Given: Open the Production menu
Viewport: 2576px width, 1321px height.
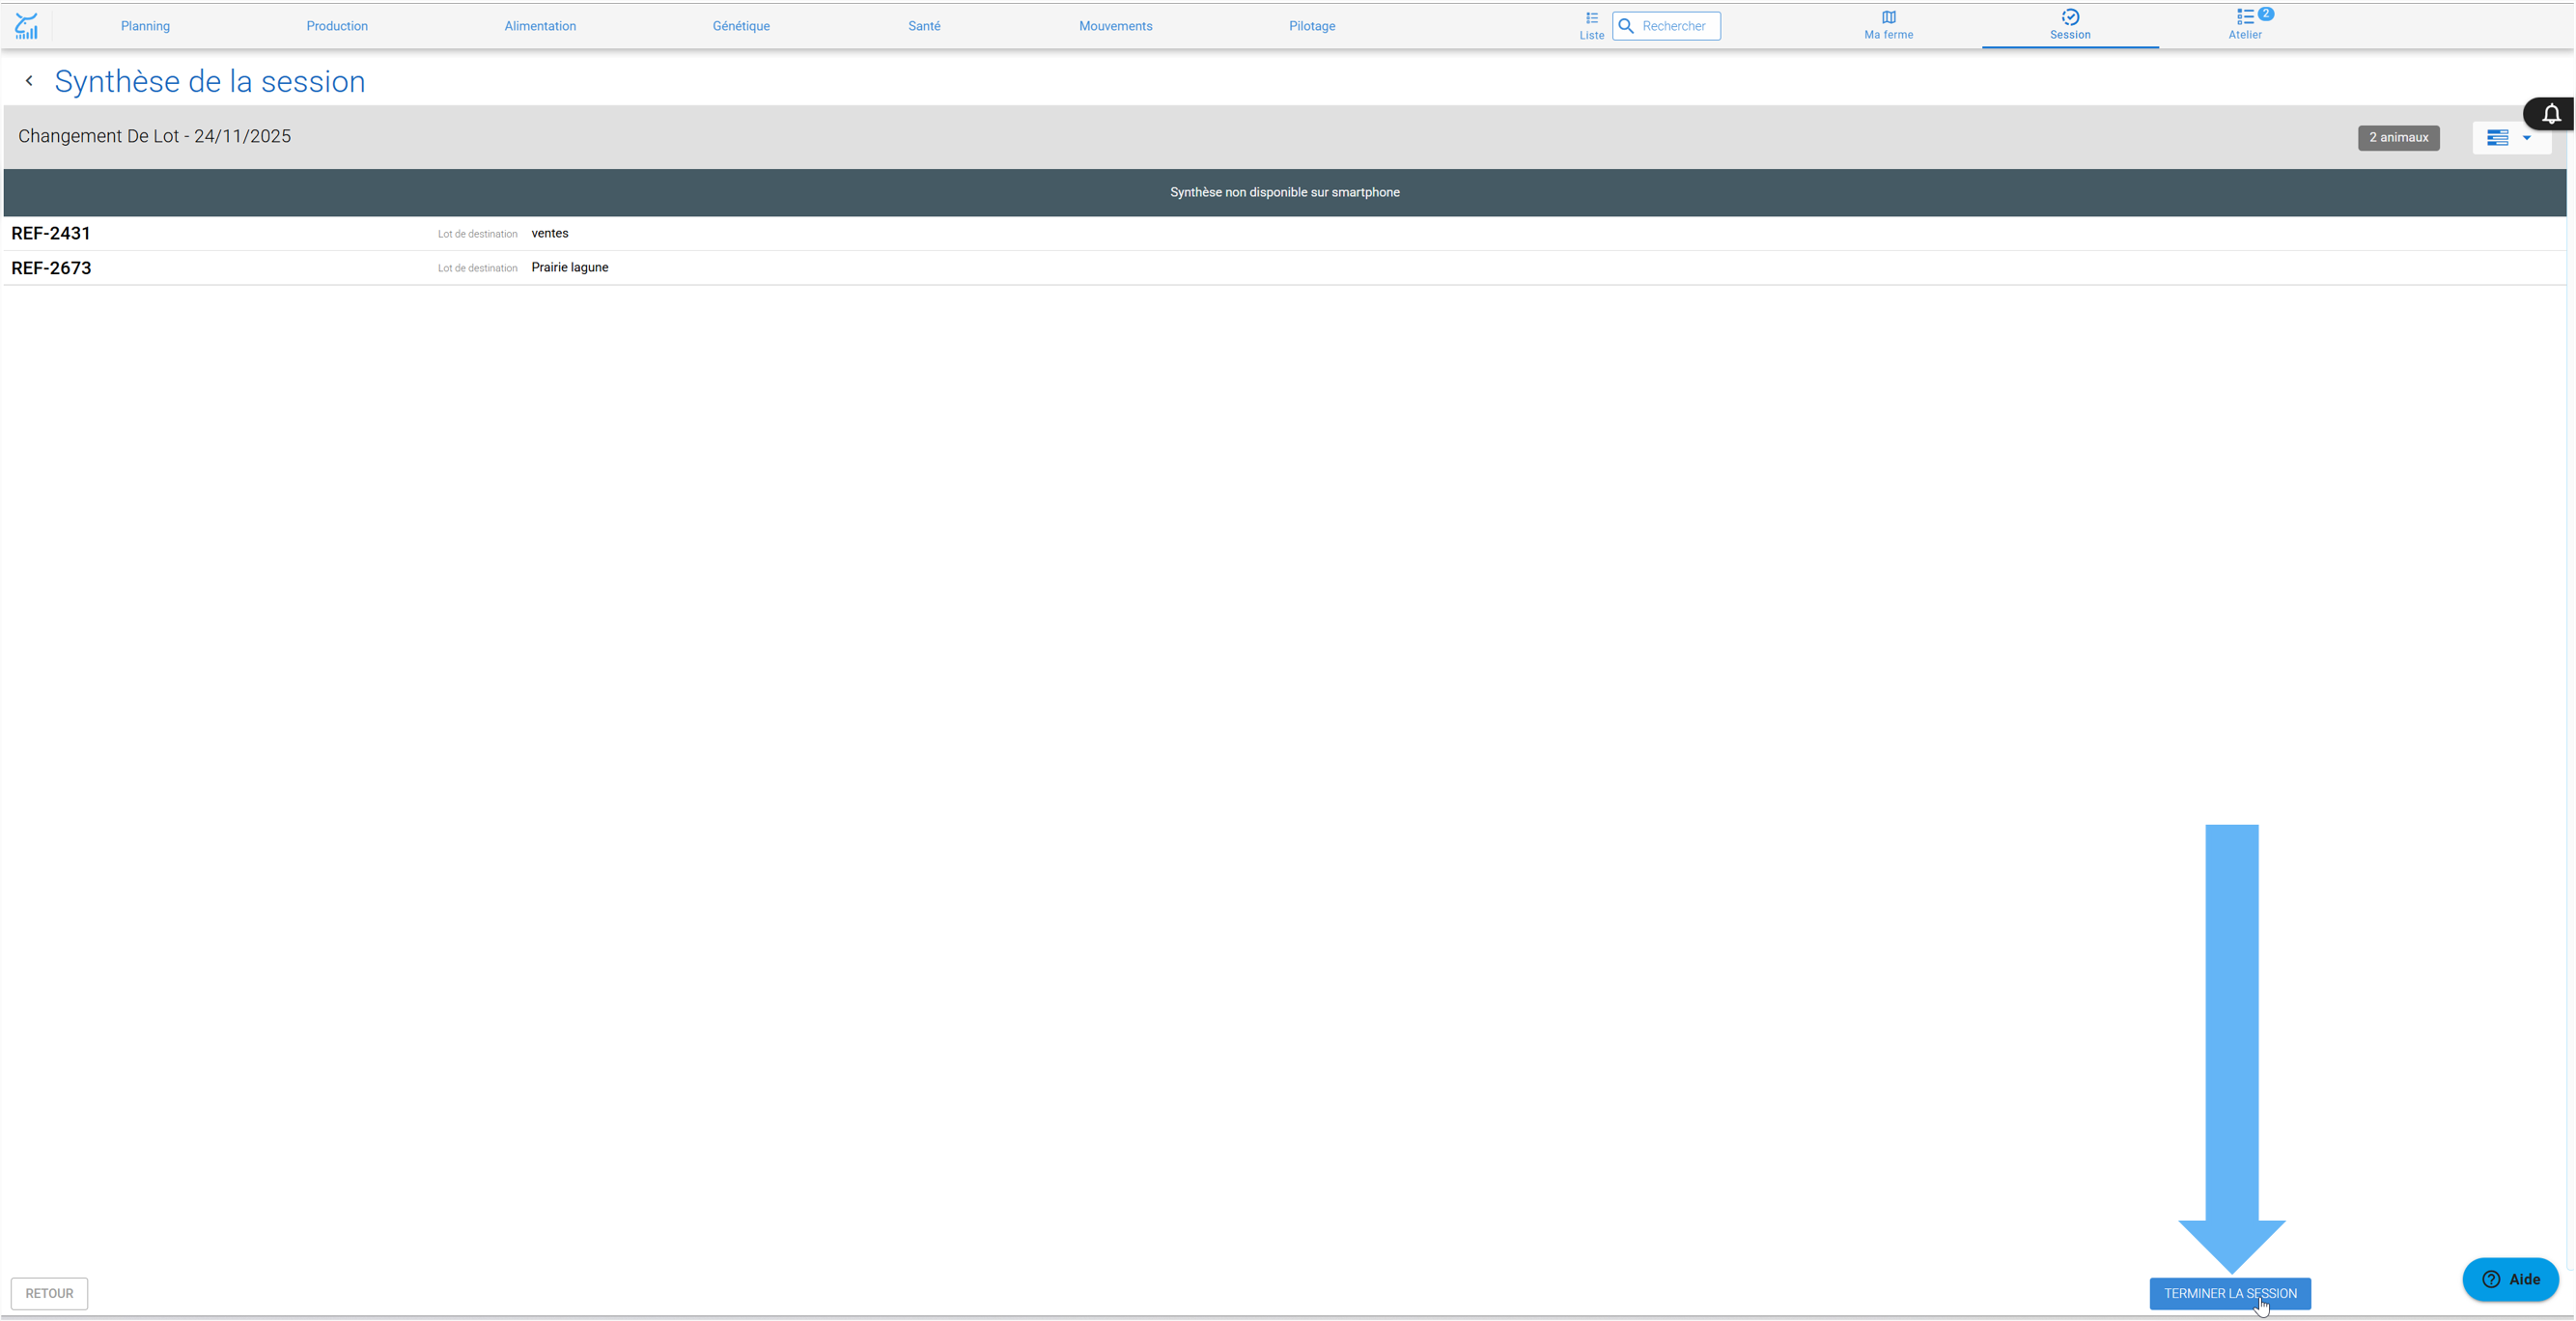Looking at the screenshot, I should pos(337,26).
